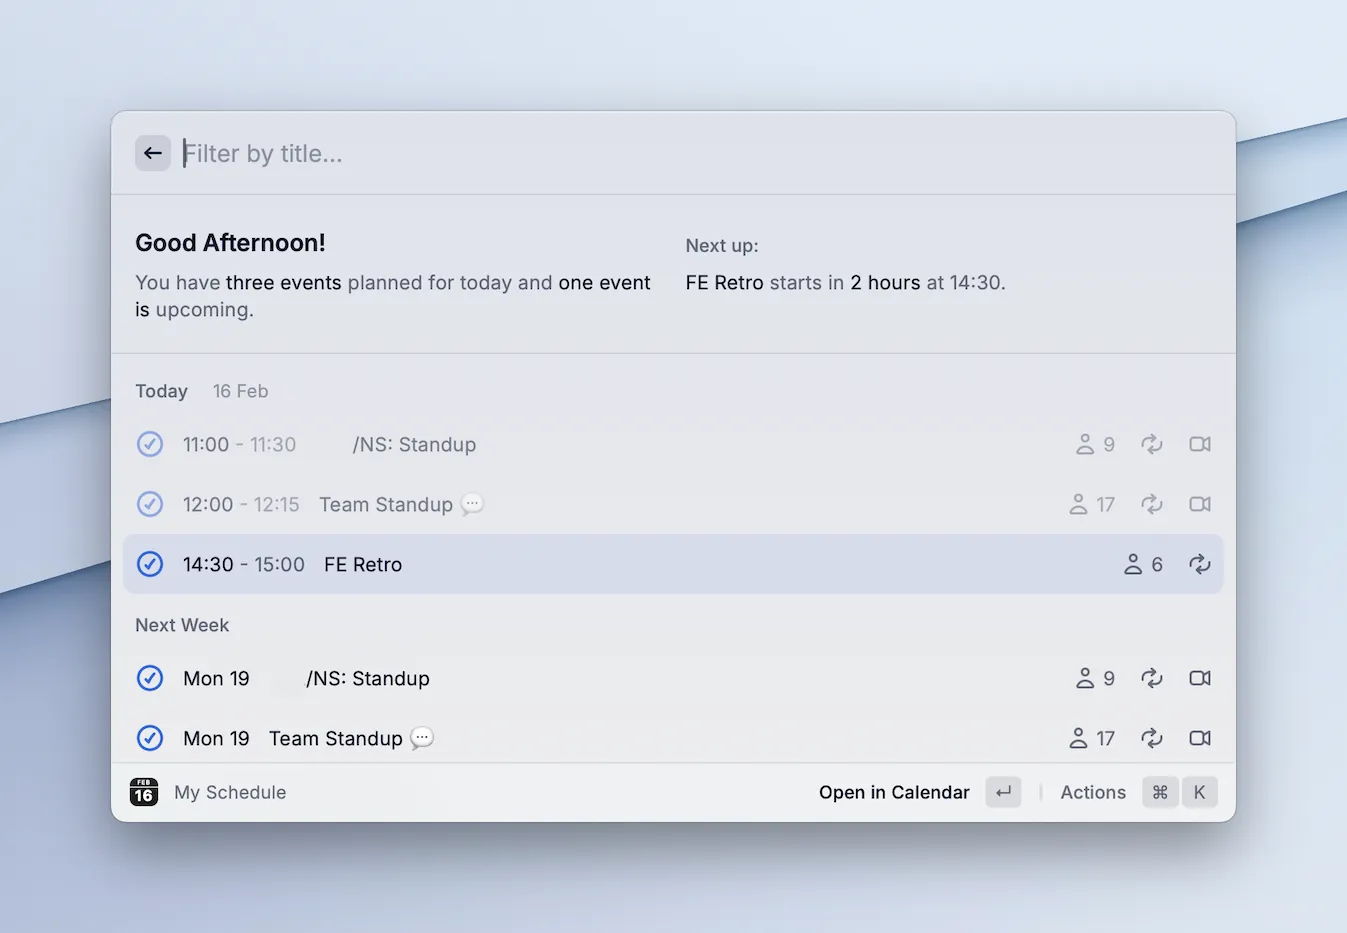Click the recurring icon on 12:00 Team Standup
This screenshot has height=933, width=1347.
point(1152,504)
